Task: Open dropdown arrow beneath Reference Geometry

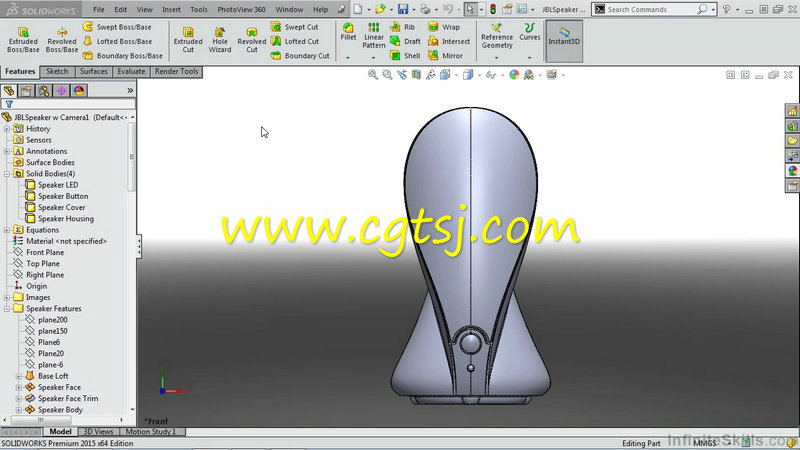Action: point(496,58)
